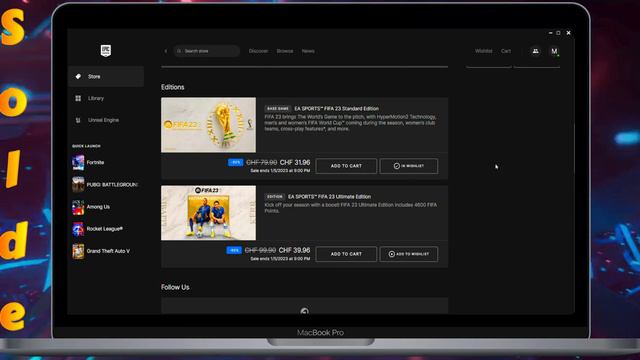The height and width of the screenshot is (360, 640).
Task: Click the BASE GAME label badge
Action: [278, 109]
